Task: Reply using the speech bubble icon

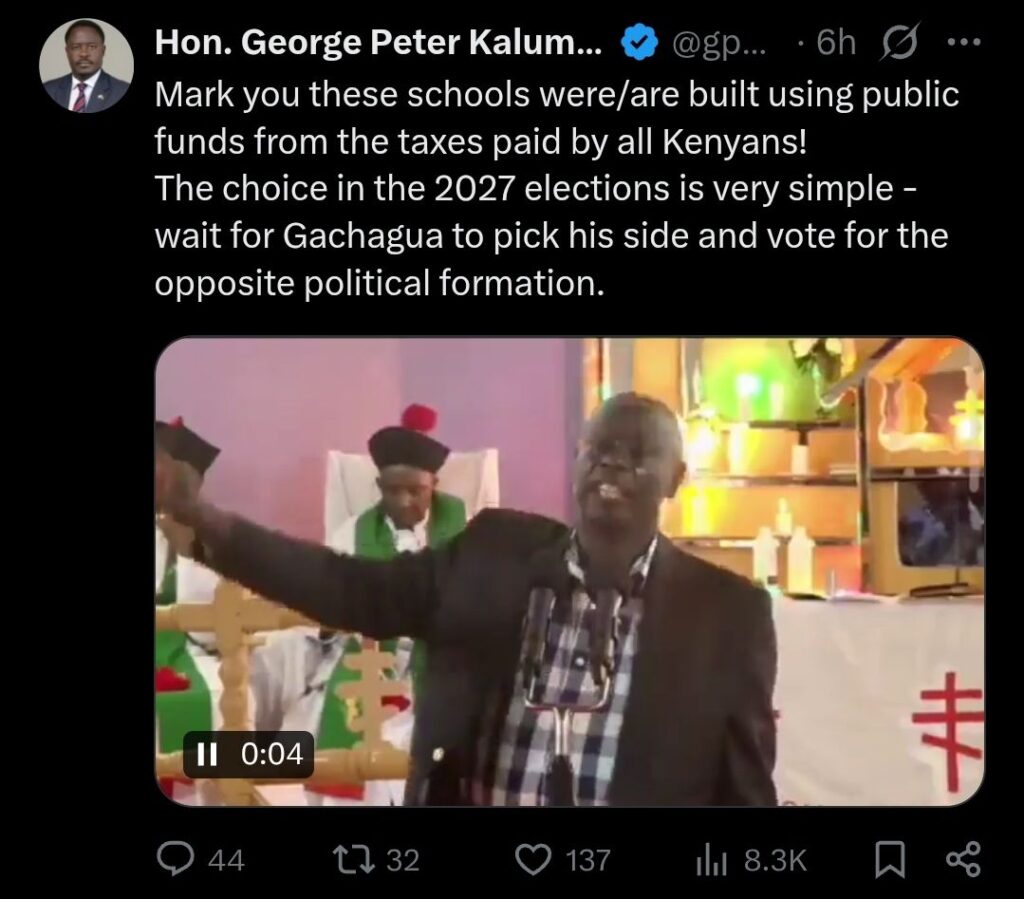Action: click(x=178, y=859)
